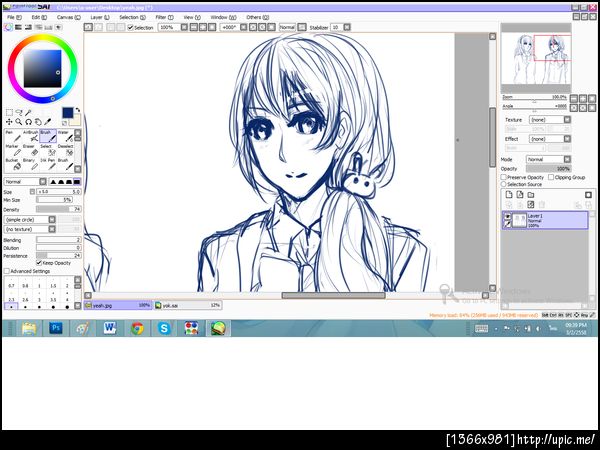Select the Water brush tool
This screenshot has width=600, height=450.
click(65, 136)
